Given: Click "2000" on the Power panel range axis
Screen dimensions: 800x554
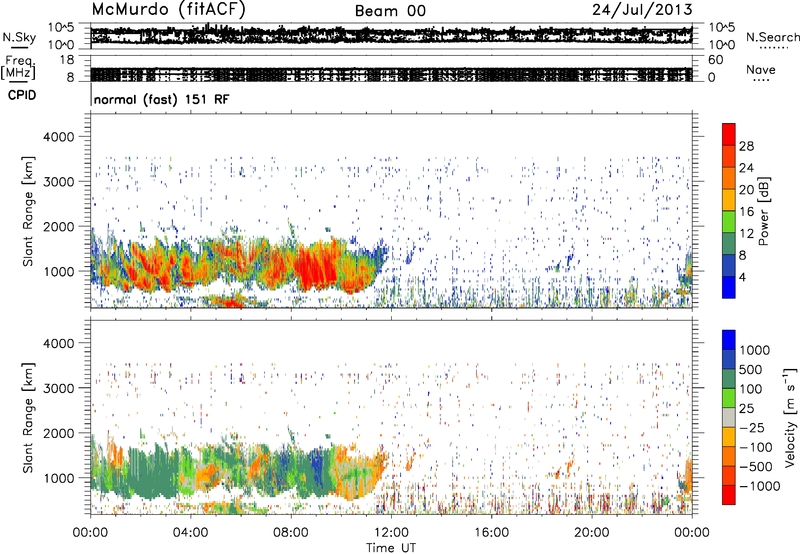Looking at the screenshot, I should [x=59, y=226].
